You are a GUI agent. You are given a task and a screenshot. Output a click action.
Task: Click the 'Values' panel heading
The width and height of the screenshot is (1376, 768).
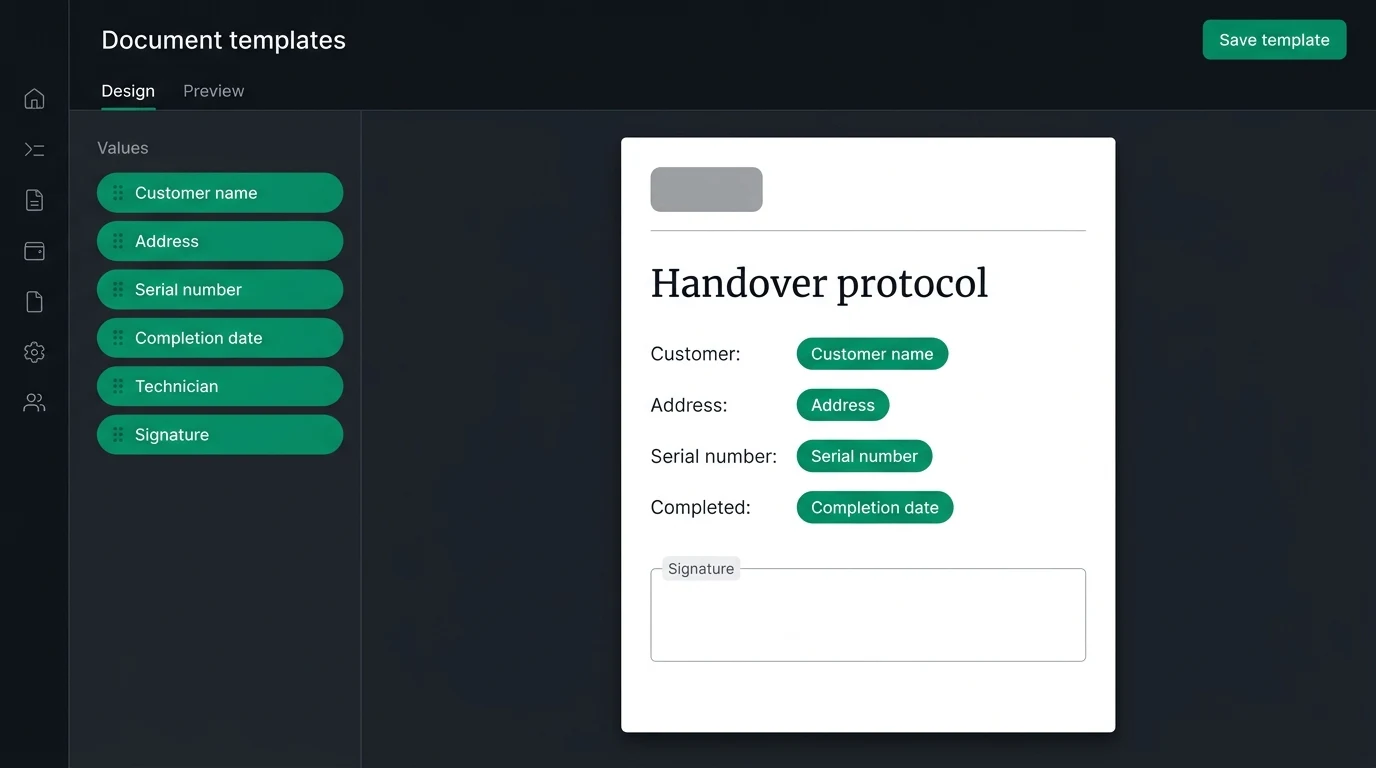(122, 148)
